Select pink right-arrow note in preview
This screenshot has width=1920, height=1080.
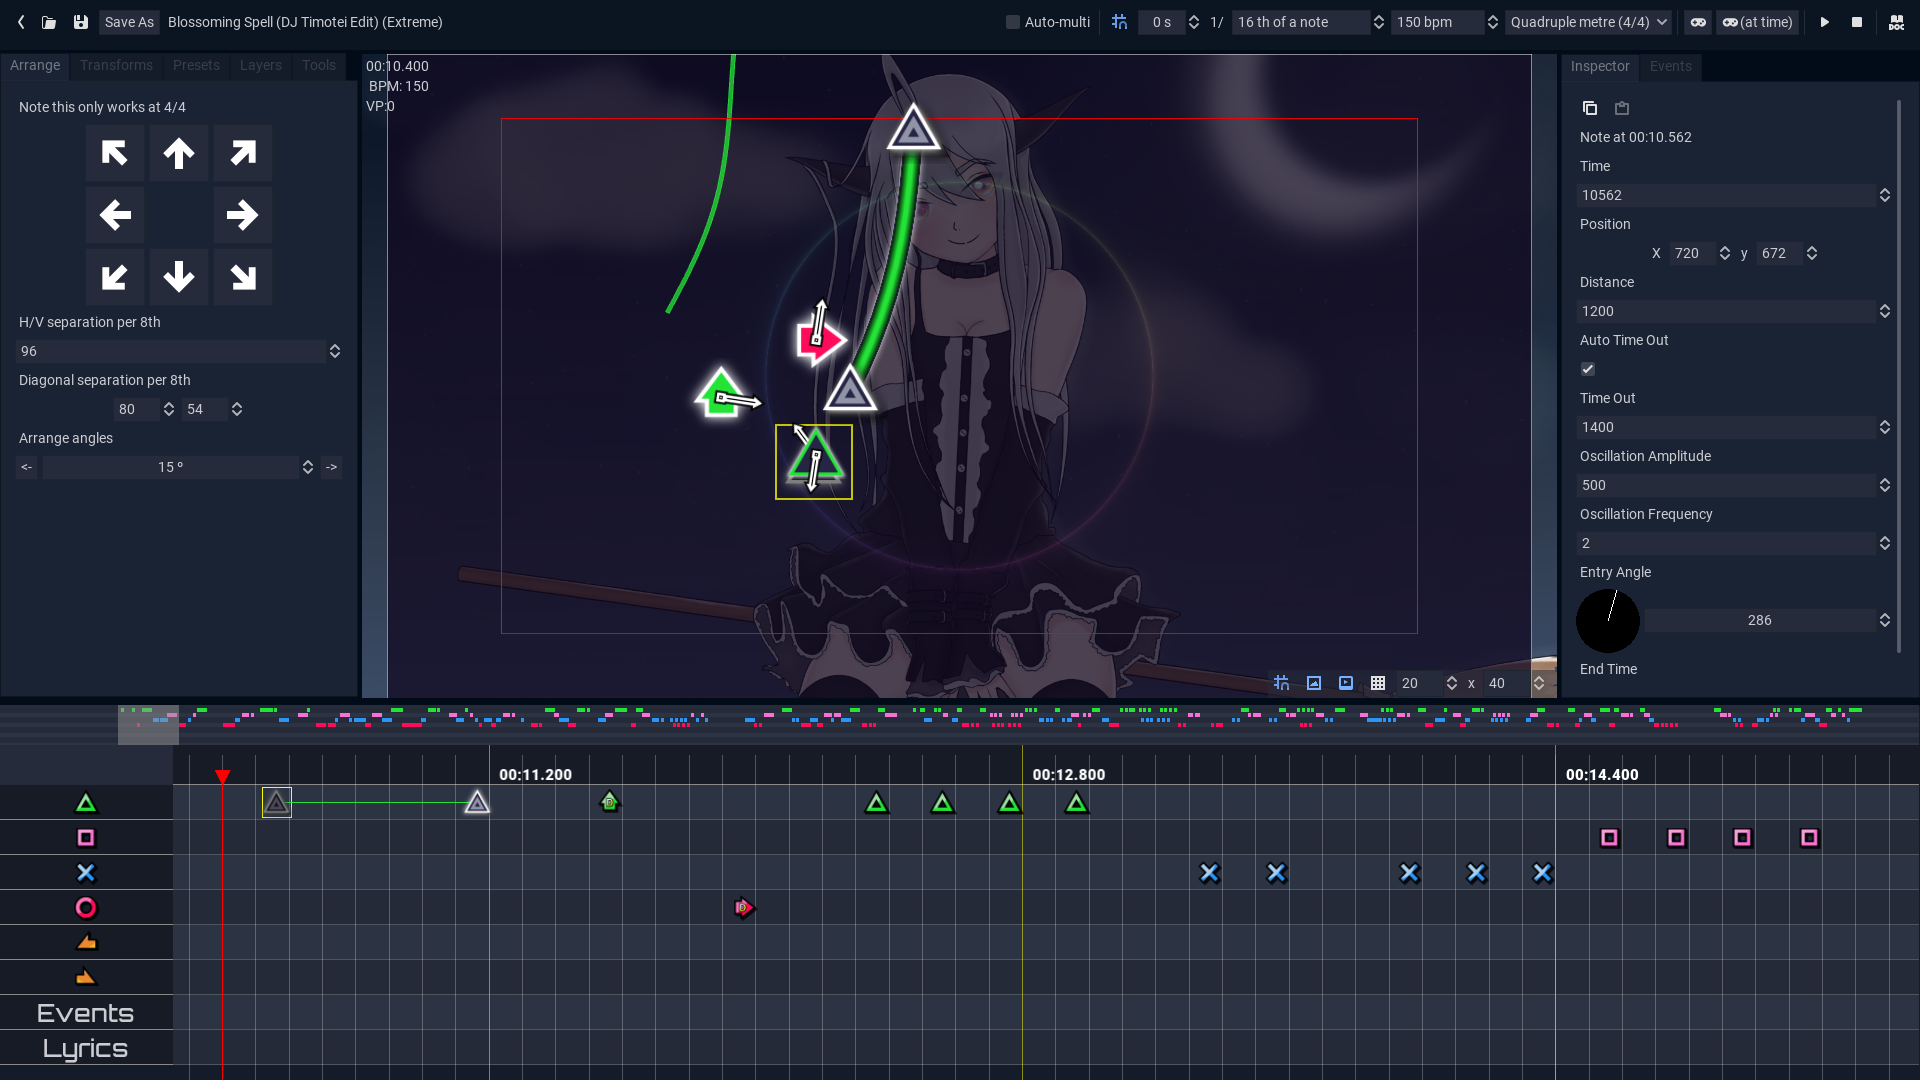821,340
